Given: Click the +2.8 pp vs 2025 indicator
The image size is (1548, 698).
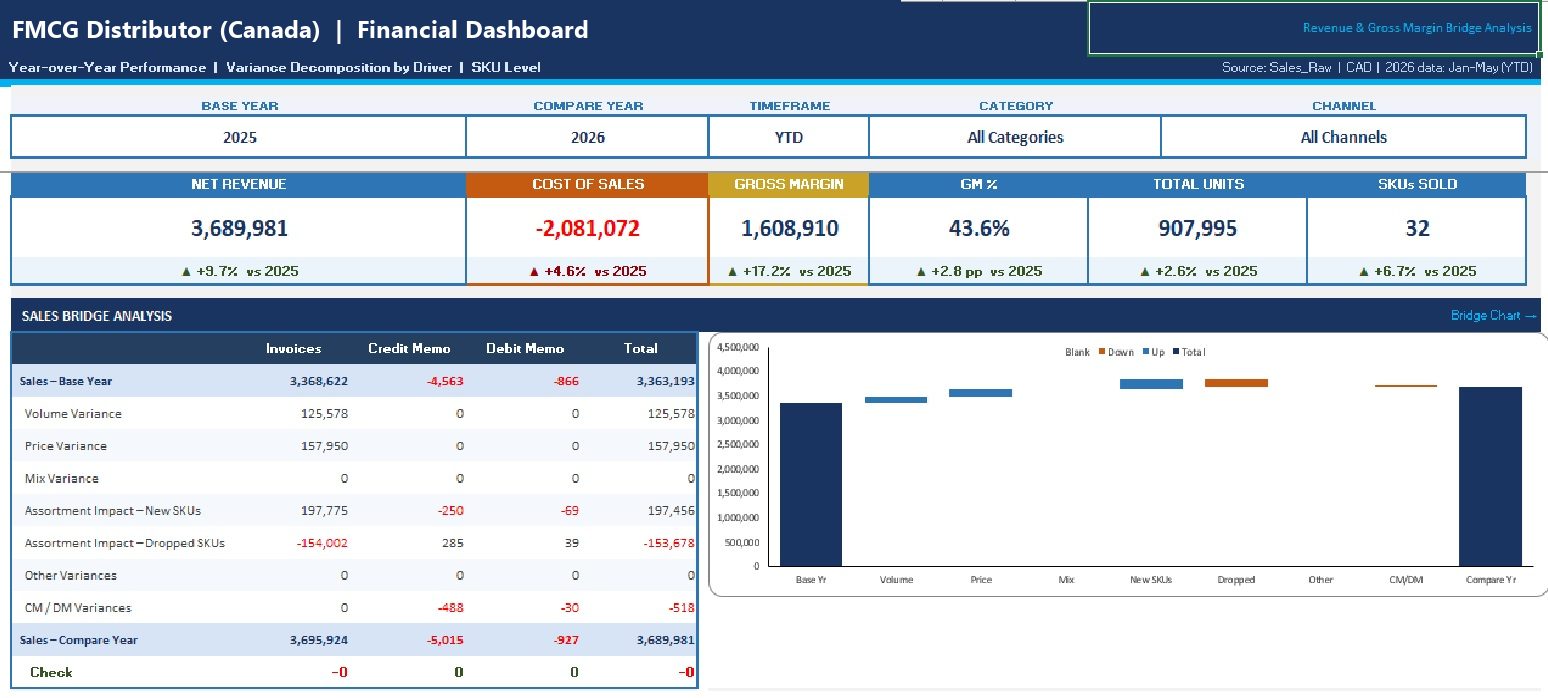Looking at the screenshot, I should pos(978,271).
